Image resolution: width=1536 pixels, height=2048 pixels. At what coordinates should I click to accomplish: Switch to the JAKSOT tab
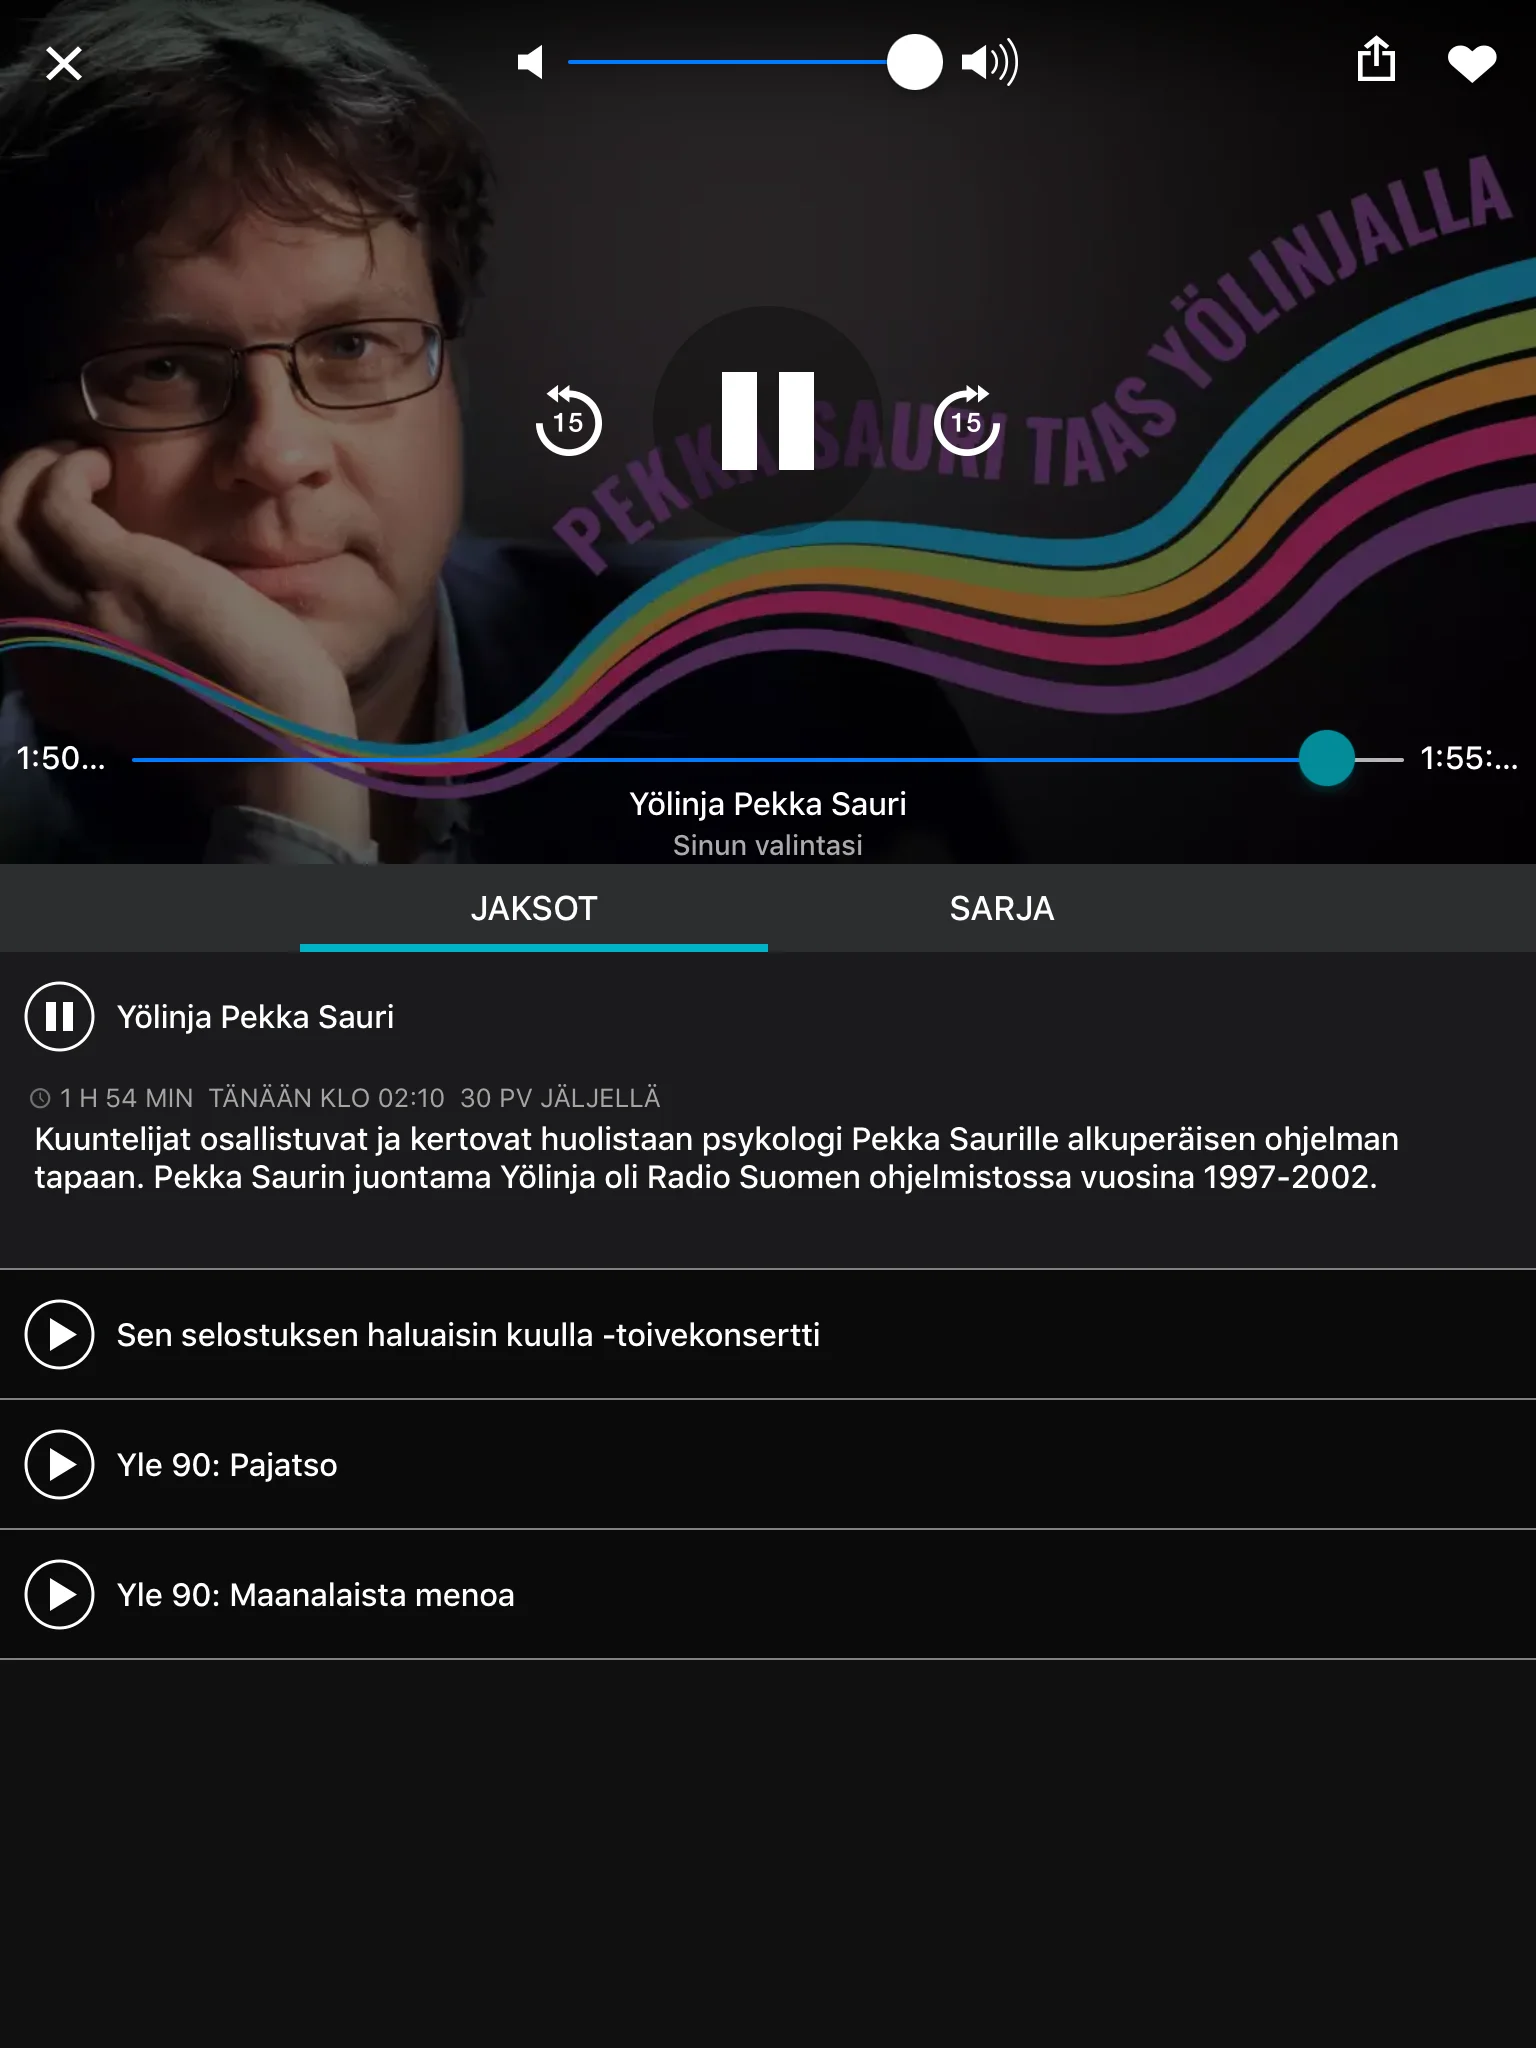click(534, 908)
